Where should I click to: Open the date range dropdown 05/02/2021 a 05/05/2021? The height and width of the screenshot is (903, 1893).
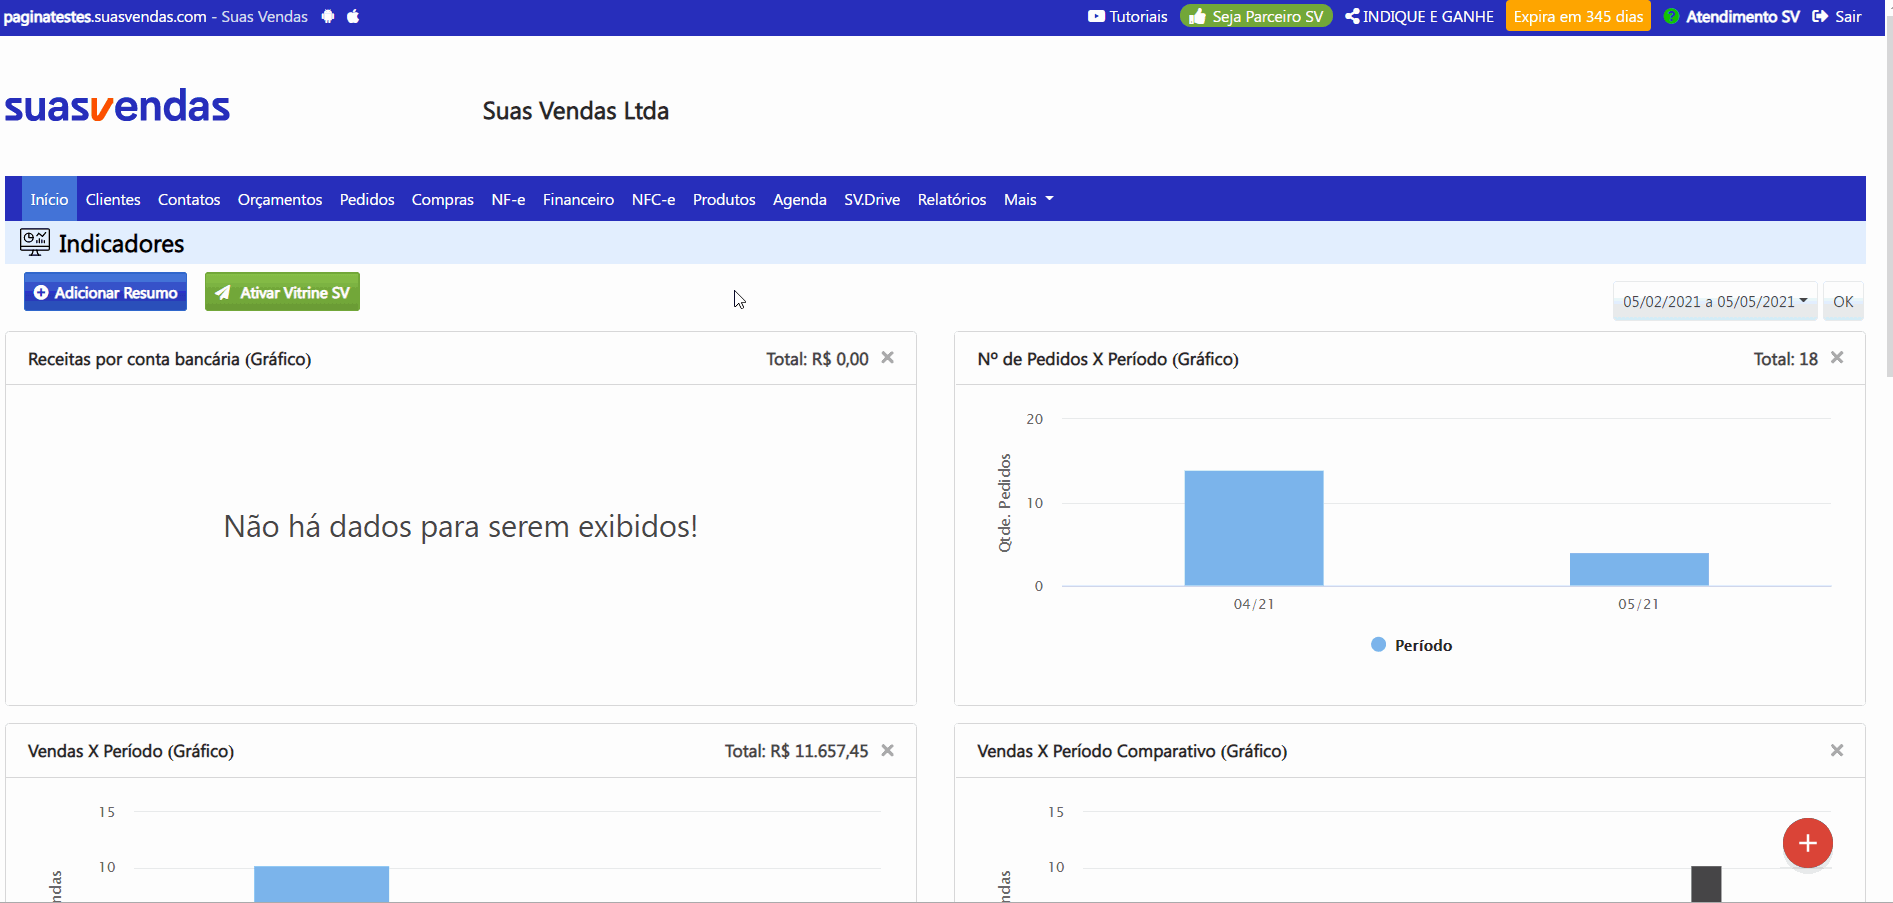coord(1715,301)
